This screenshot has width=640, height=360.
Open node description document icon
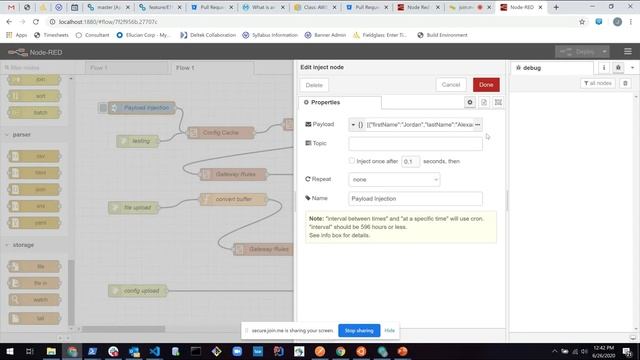(484, 102)
